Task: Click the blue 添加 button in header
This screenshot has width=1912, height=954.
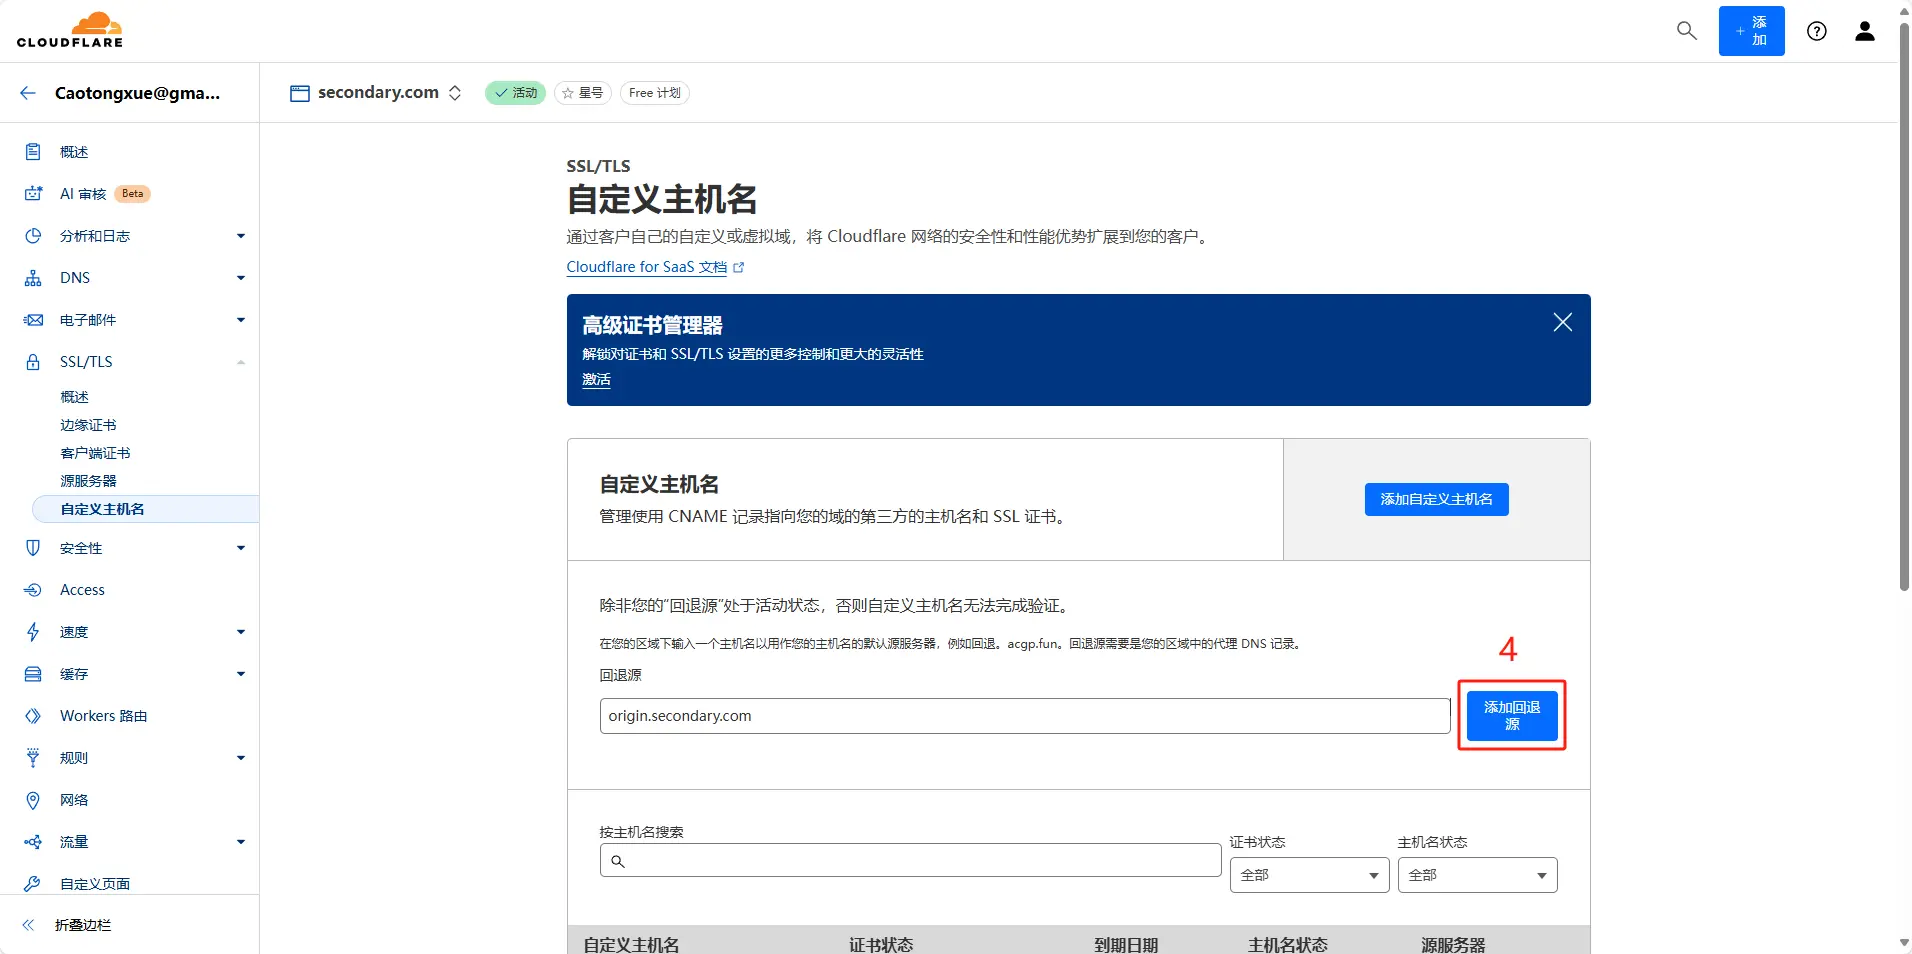Action: tap(1751, 31)
